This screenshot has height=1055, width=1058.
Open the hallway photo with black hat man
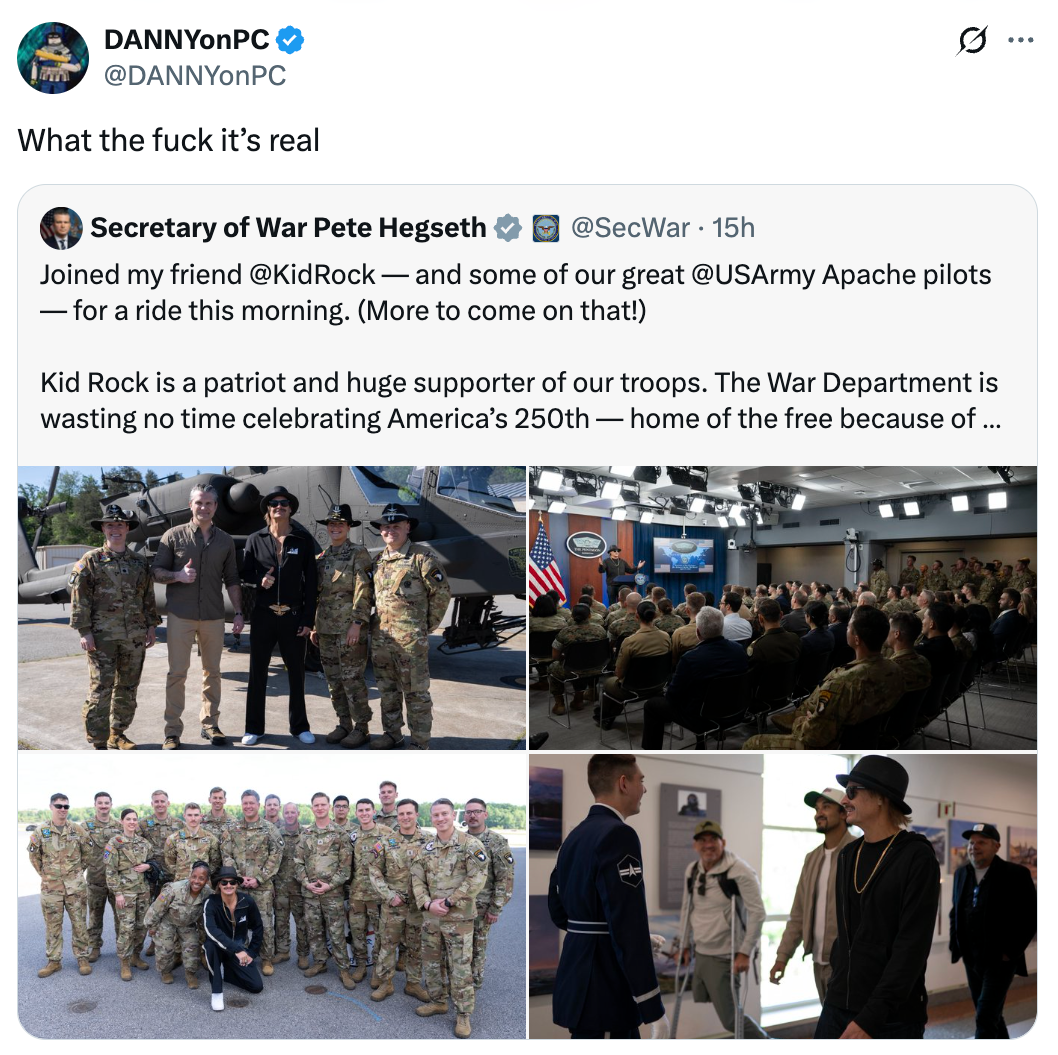(783, 896)
